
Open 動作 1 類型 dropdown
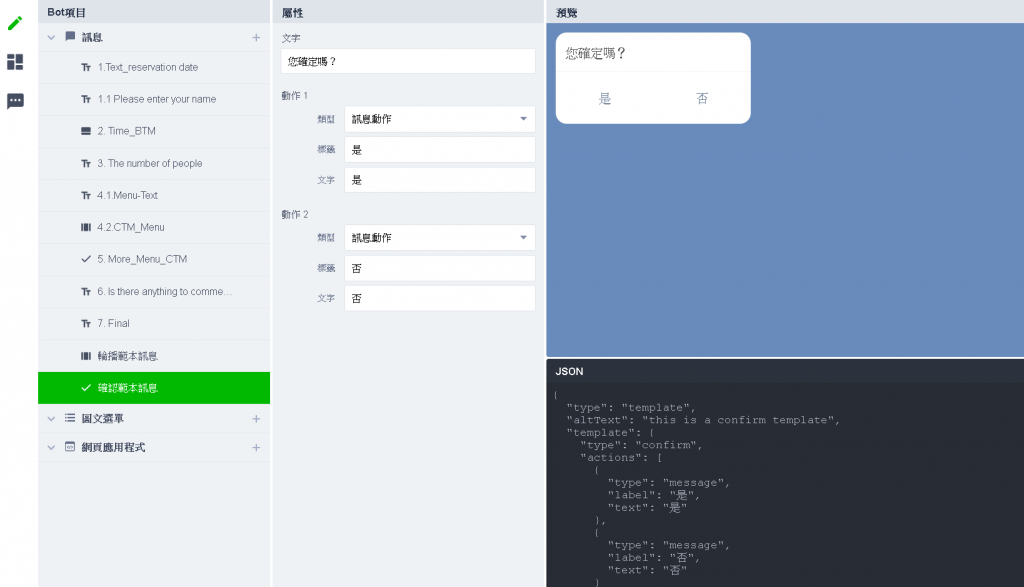pyautogui.click(x=440, y=119)
